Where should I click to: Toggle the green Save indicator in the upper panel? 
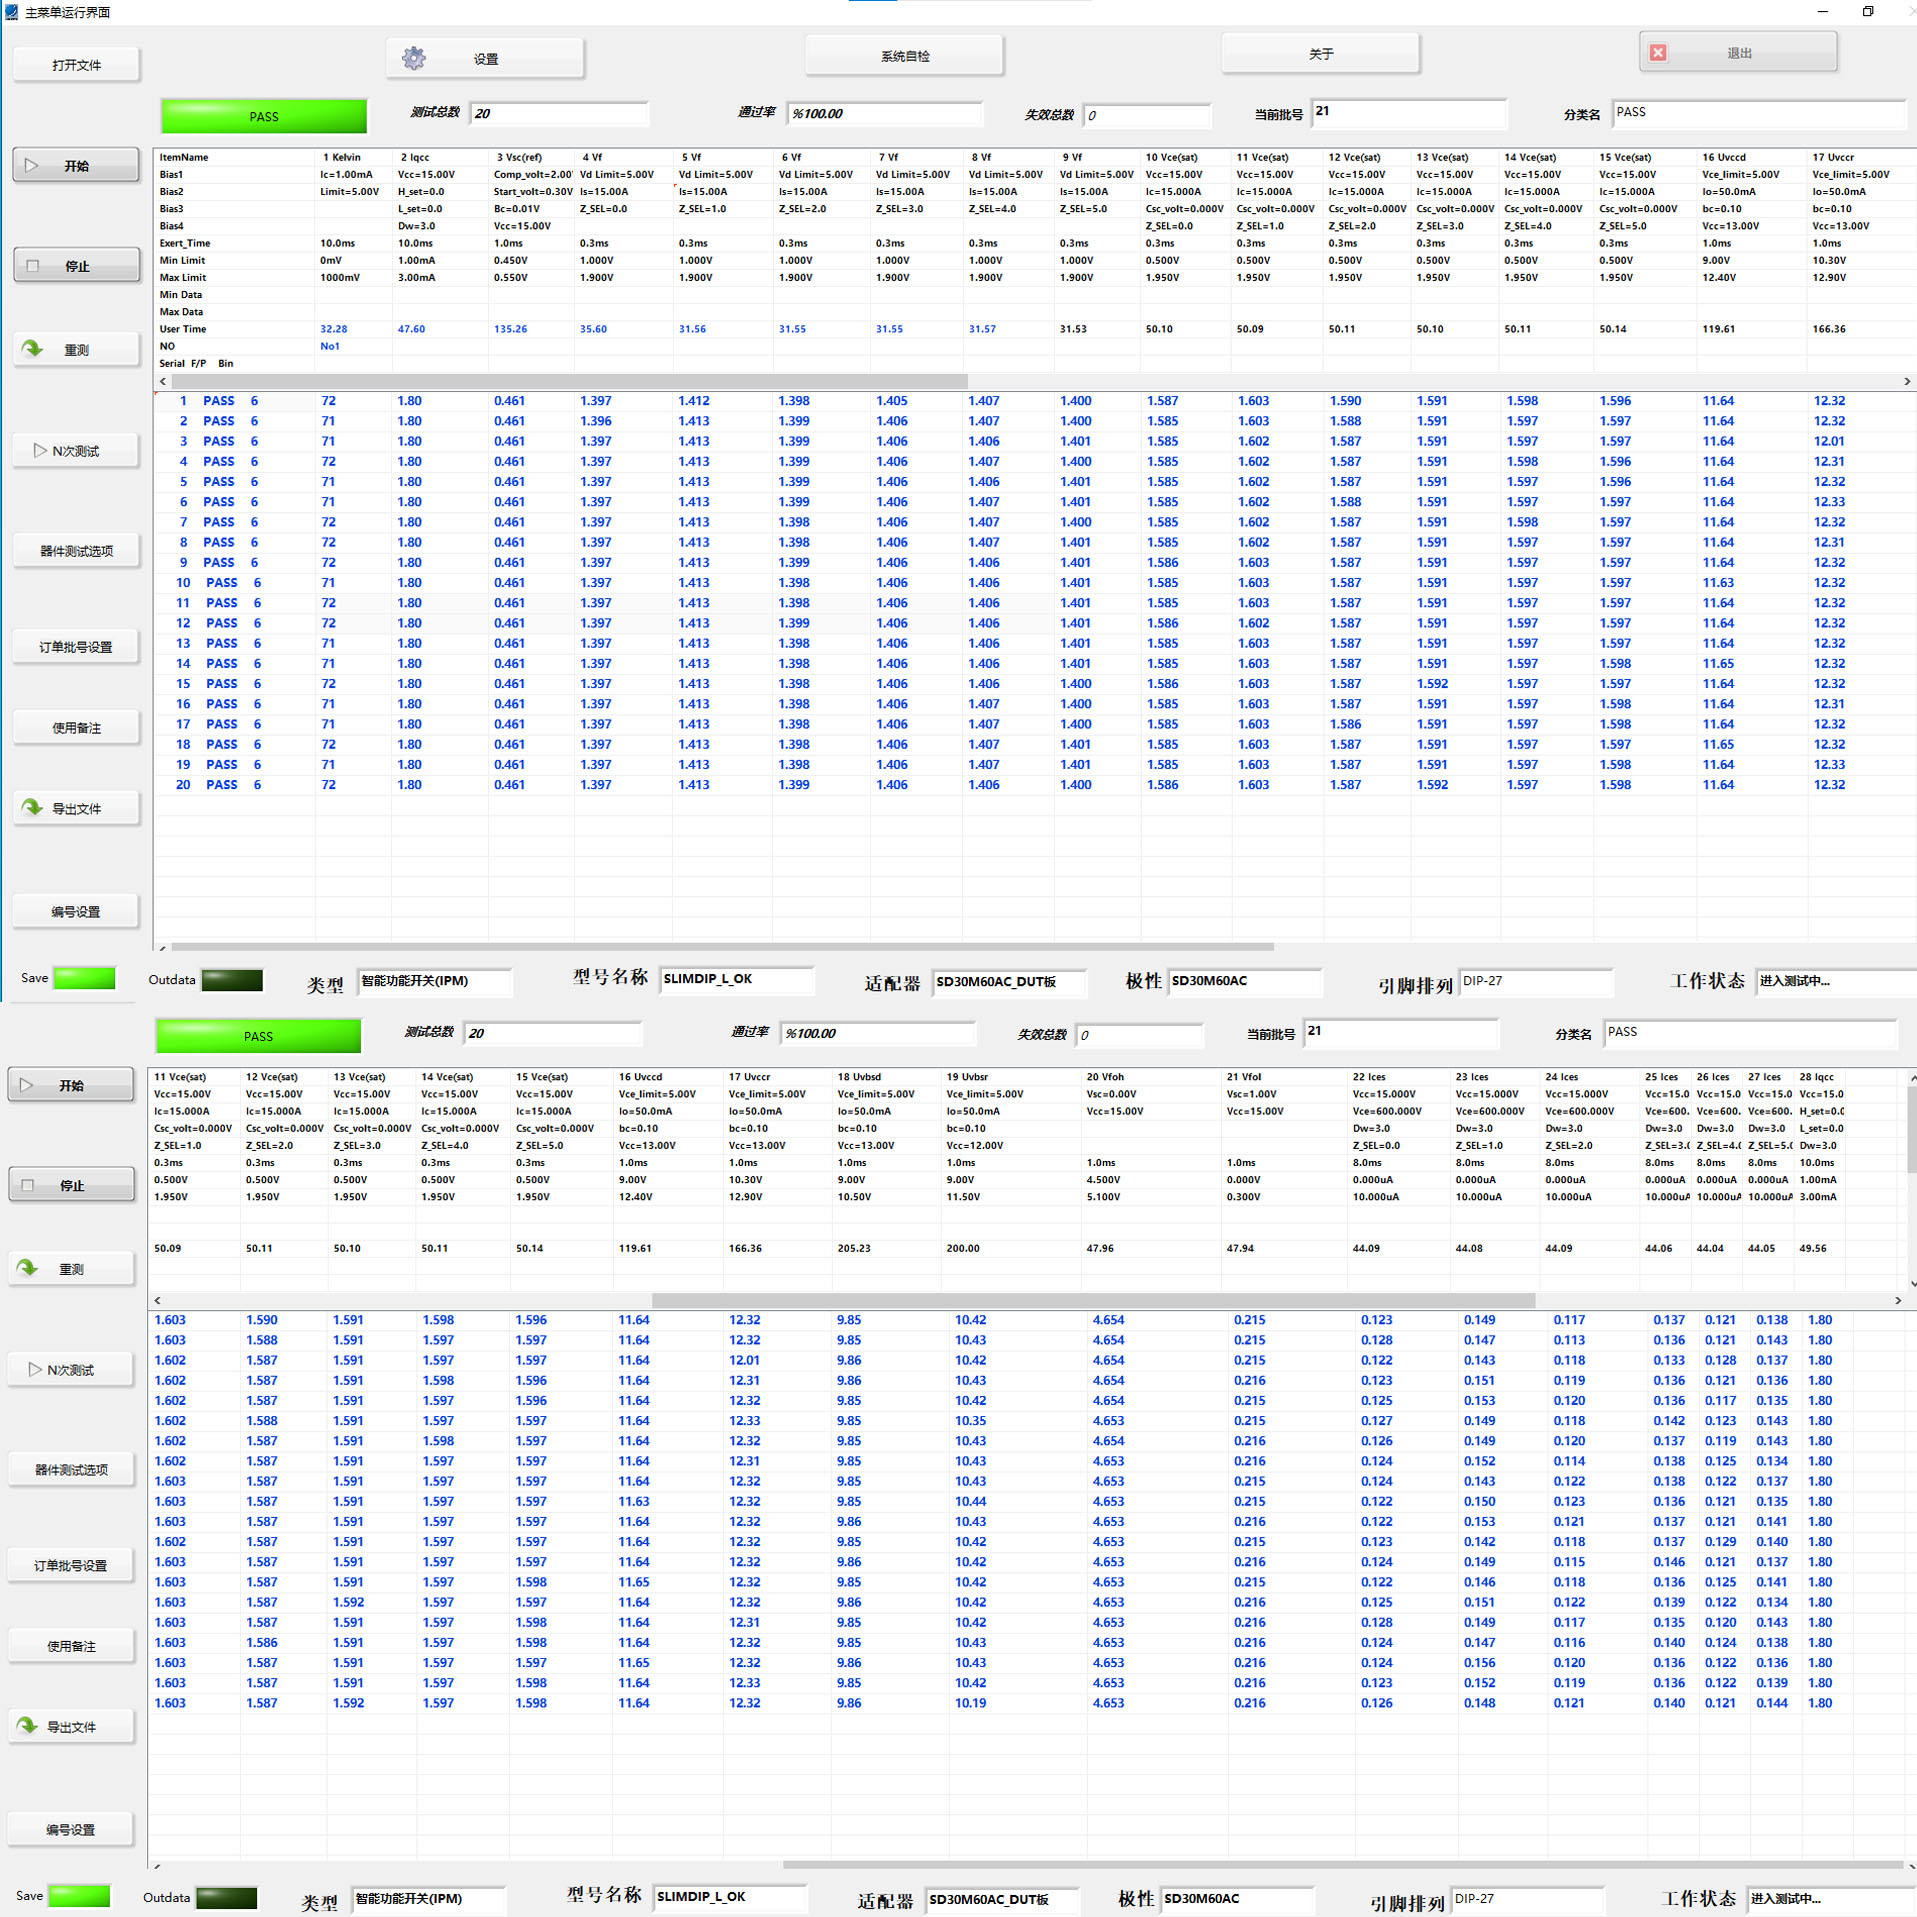pos(84,978)
